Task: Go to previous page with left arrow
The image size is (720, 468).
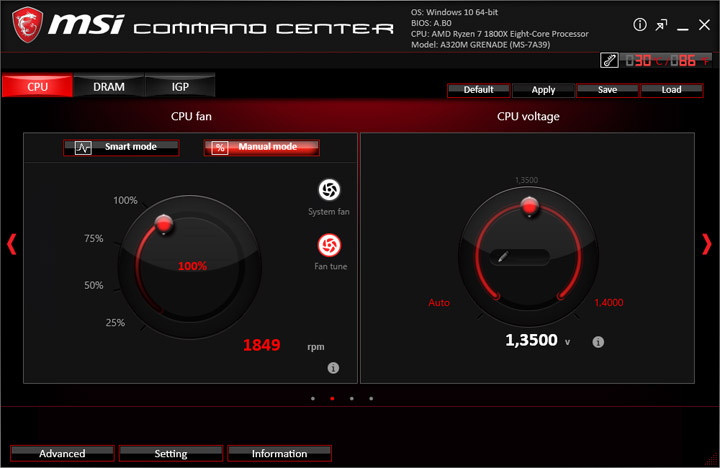Action: pyautogui.click(x=12, y=244)
